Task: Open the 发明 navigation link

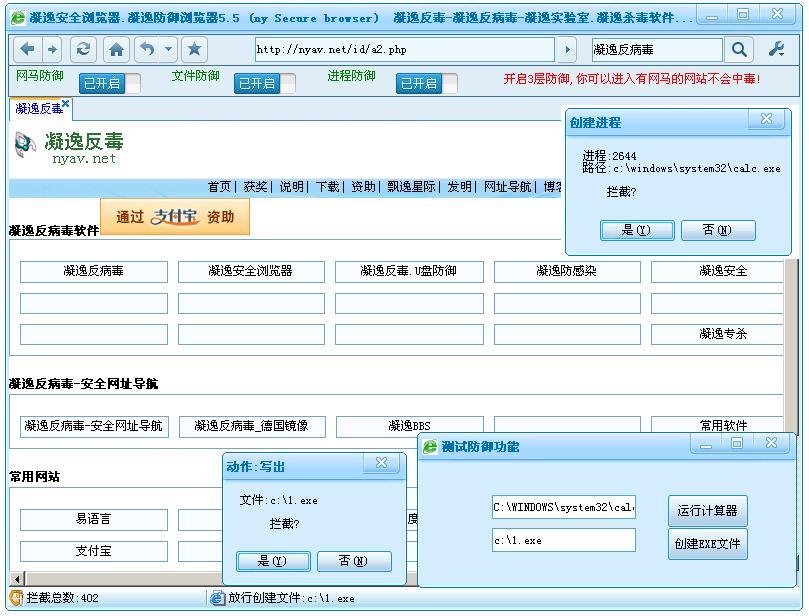Action: pos(459,187)
